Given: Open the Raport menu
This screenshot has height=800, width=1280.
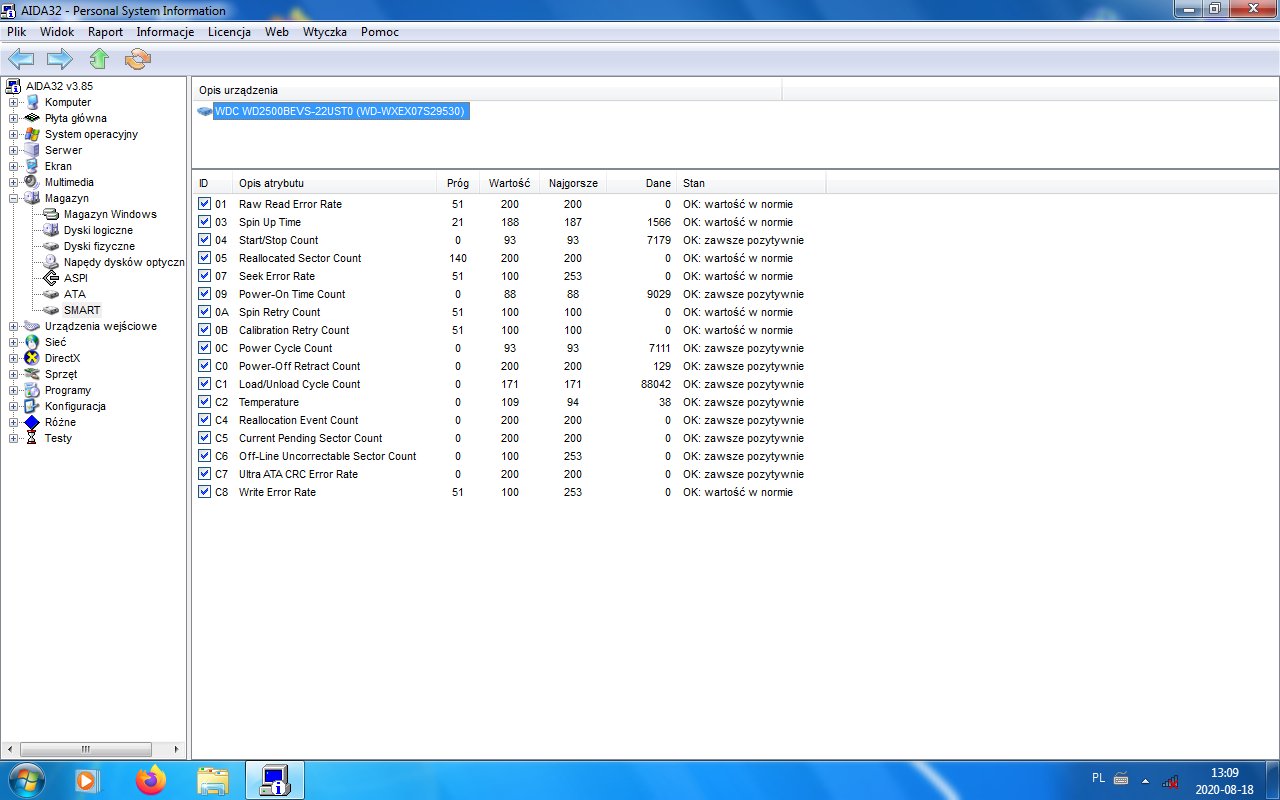Looking at the screenshot, I should coord(105,32).
